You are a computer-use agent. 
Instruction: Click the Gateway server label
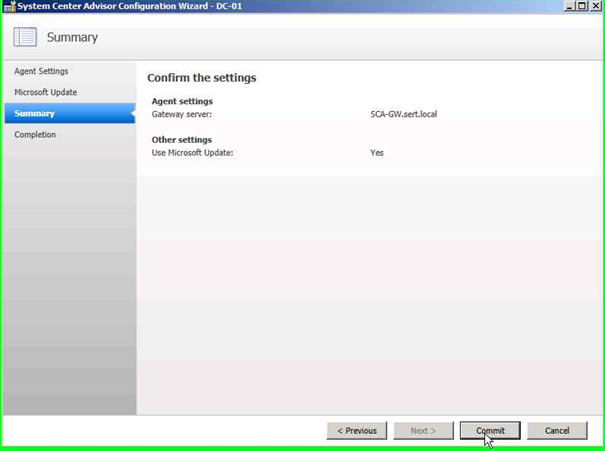pyautogui.click(x=182, y=115)
